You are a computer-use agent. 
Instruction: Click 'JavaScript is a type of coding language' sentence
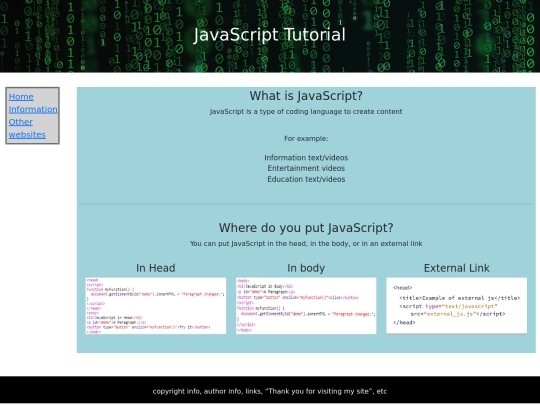tap(306, 112)
